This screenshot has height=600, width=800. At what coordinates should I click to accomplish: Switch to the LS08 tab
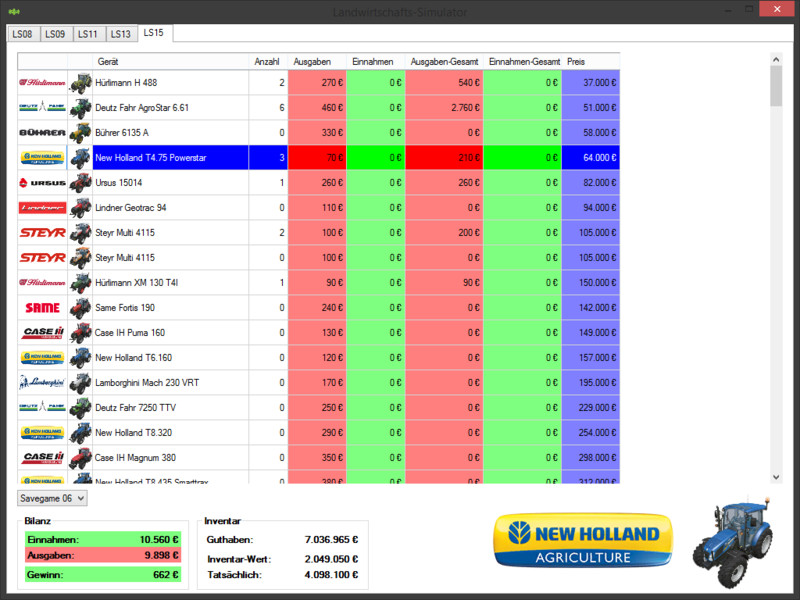pyautogui.click(x=22, y=34)
